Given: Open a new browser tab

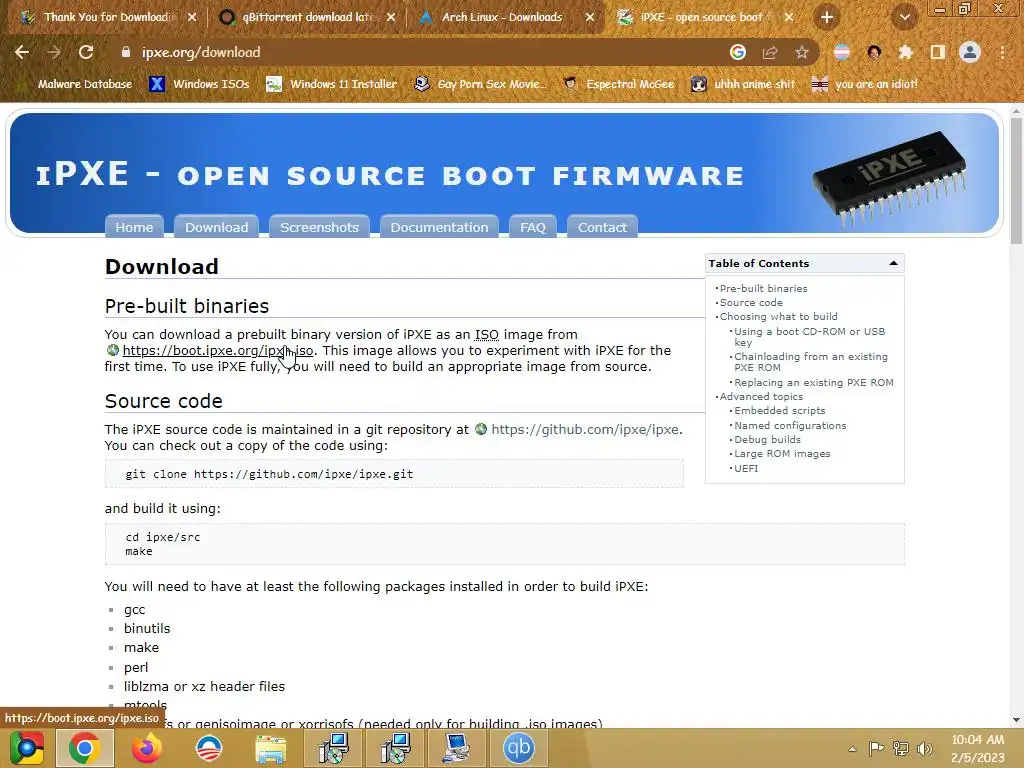Looking at the screenshot, I should [827, 17].
